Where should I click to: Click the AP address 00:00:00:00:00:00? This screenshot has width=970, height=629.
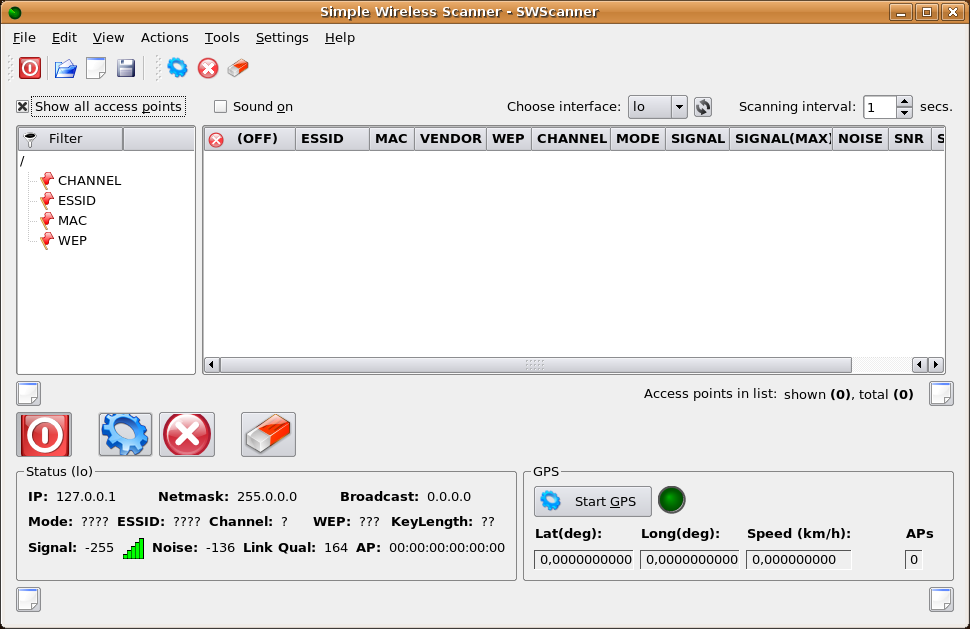(447, 548)
